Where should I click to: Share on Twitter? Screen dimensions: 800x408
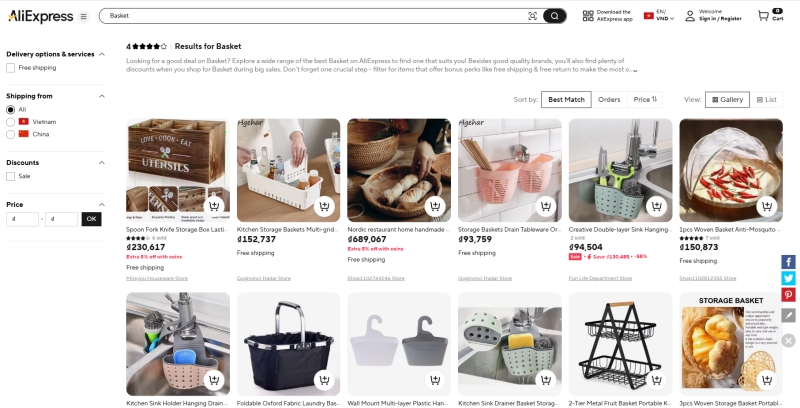coord(788,278)
